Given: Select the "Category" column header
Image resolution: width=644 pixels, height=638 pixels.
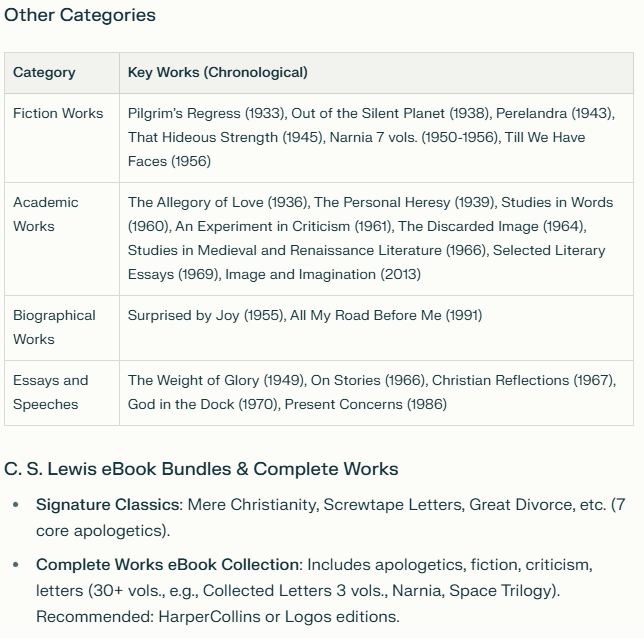Looking at the screenshot, I should (44, 72).
